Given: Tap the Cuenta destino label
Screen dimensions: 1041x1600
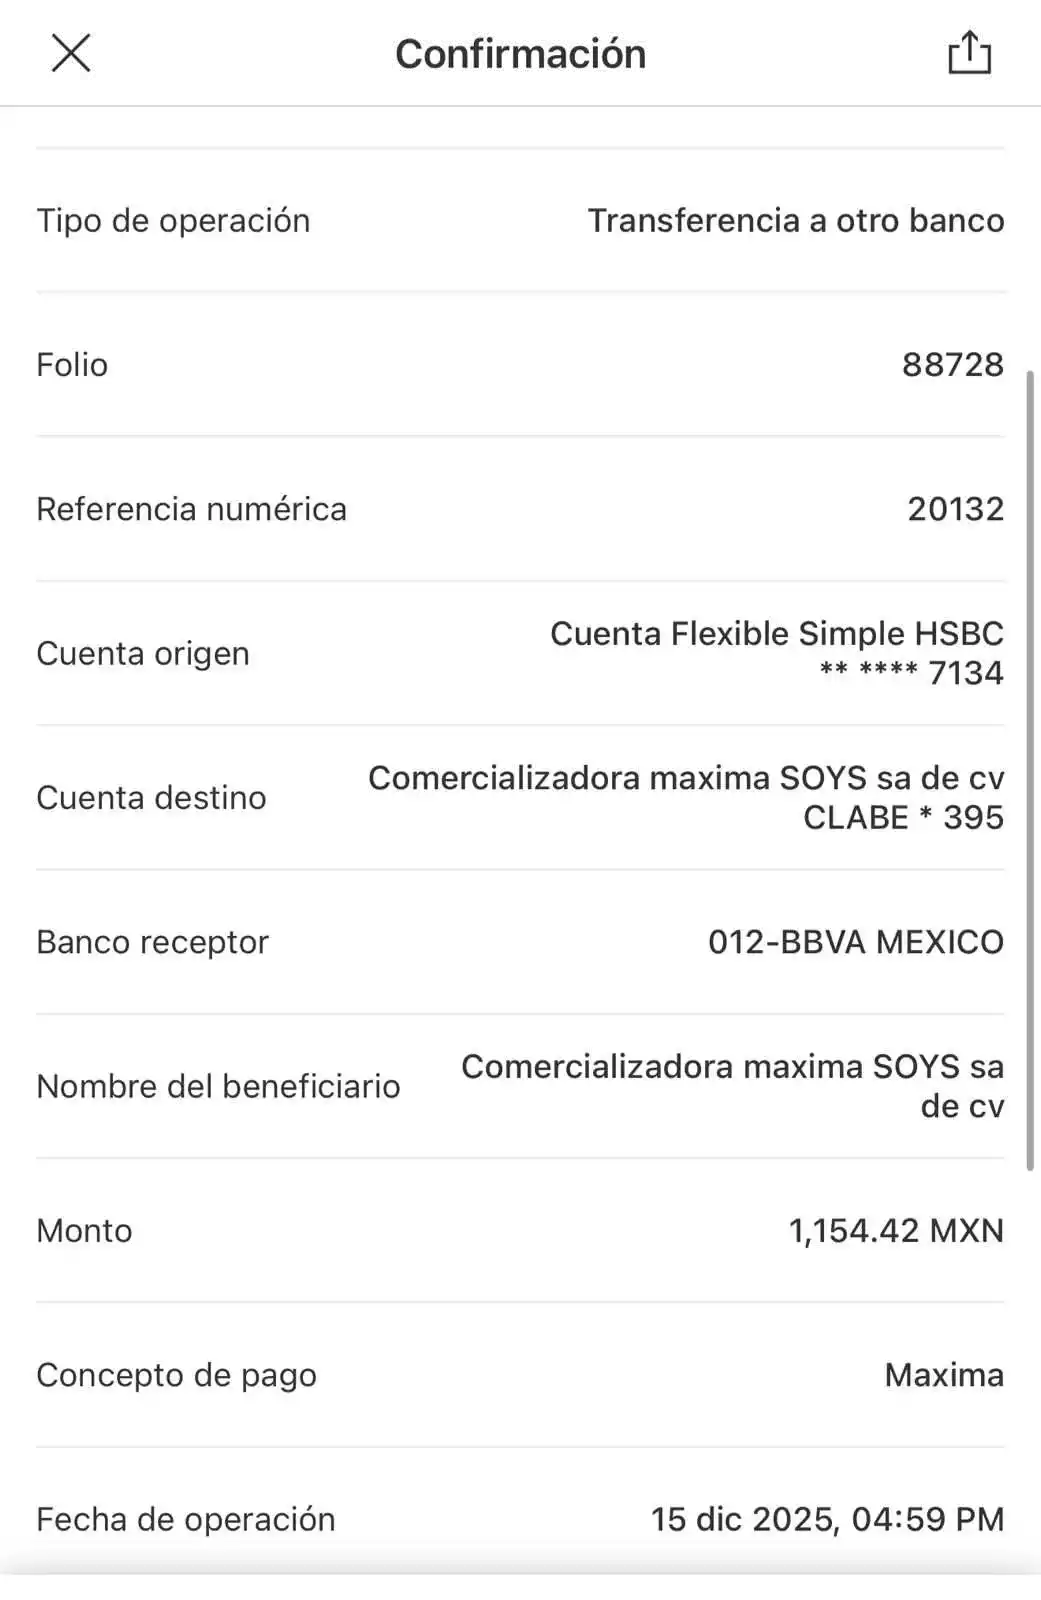Looking at the screenshot, I should (151, 798).
